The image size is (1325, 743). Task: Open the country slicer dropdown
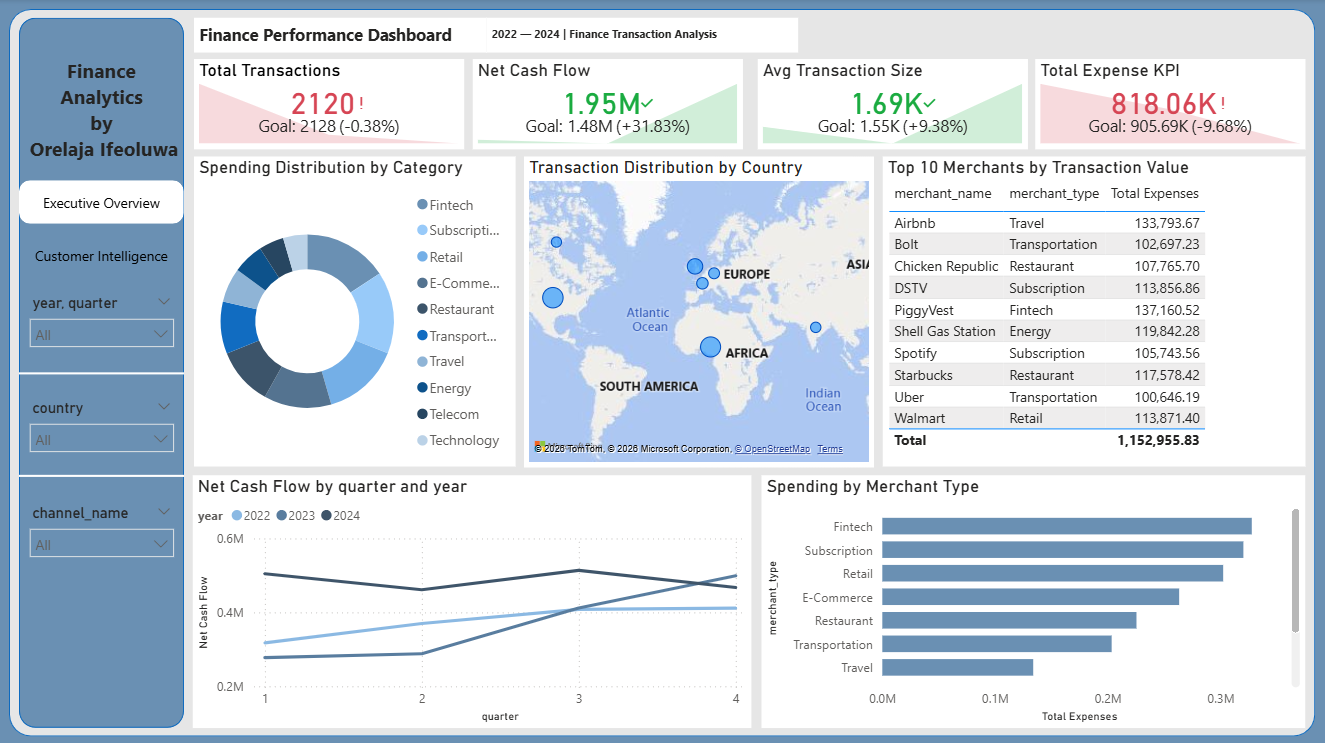[x=103, y=439]
